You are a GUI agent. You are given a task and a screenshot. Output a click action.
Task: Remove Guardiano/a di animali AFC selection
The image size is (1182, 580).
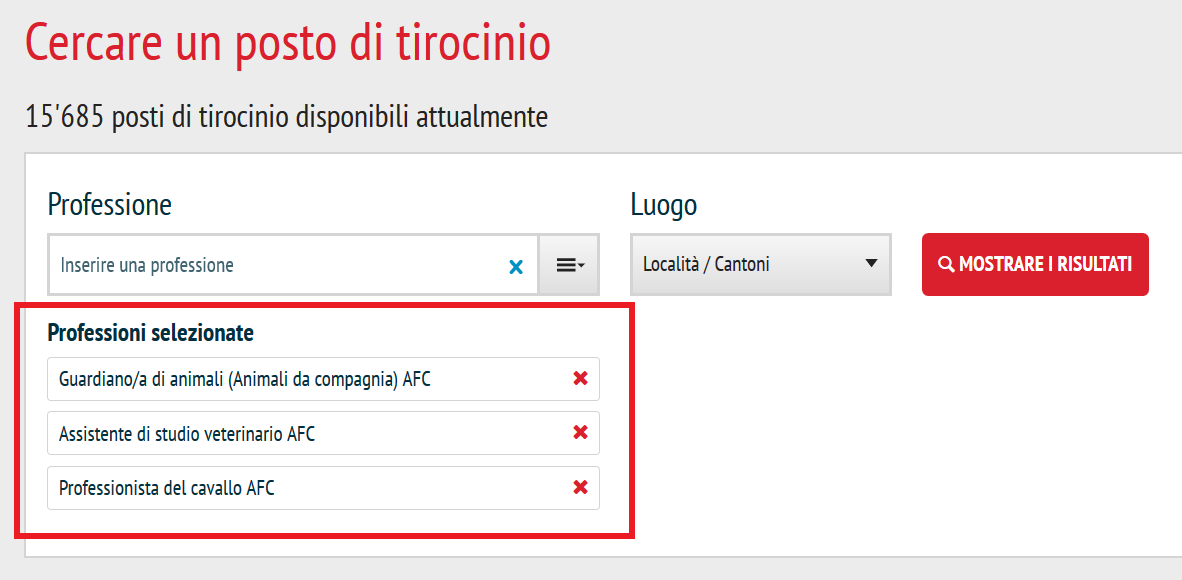click(x=580, y=379)
